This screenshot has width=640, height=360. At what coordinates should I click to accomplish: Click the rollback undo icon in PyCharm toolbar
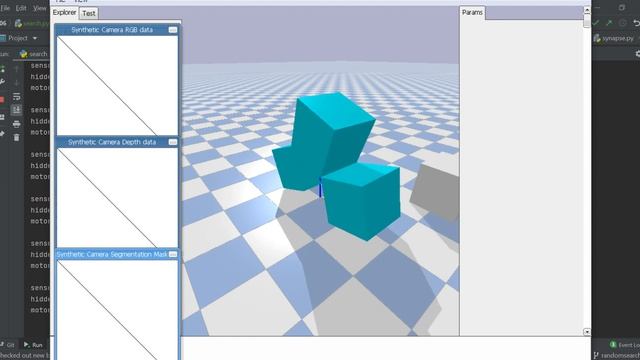click(x=636, y=23)
